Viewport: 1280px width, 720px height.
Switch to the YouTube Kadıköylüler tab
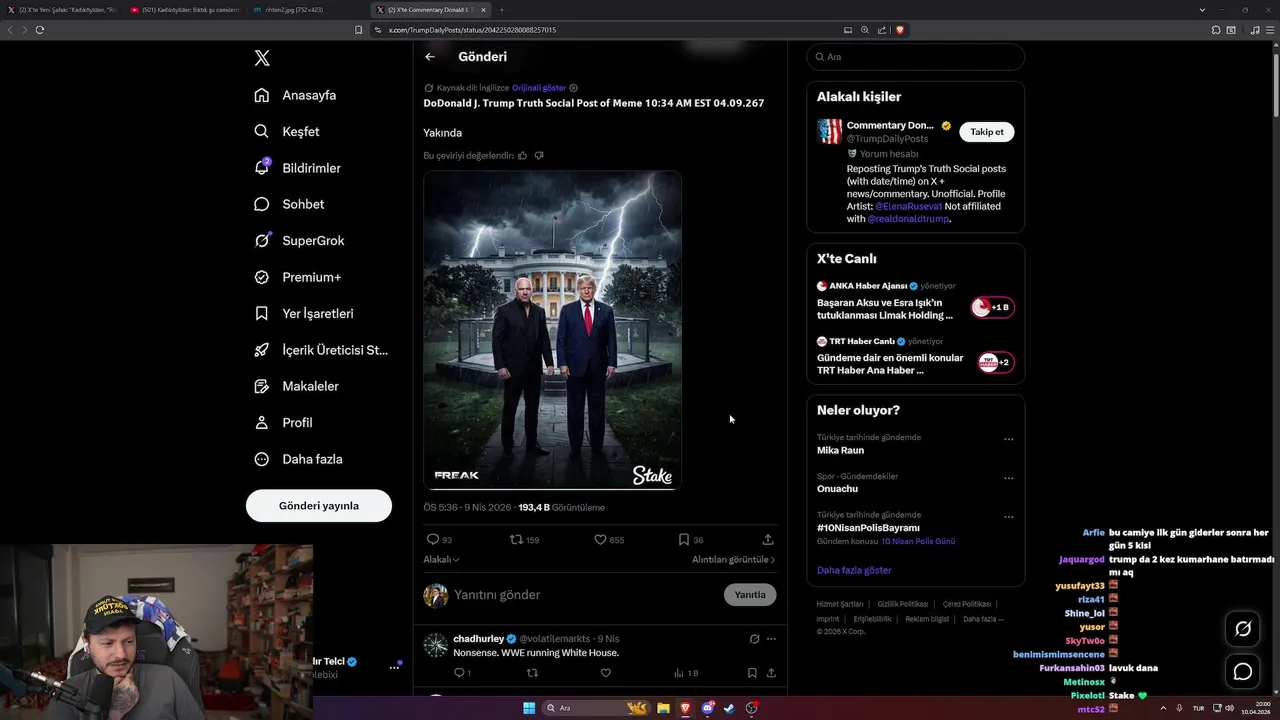click(x=184, y=10)
